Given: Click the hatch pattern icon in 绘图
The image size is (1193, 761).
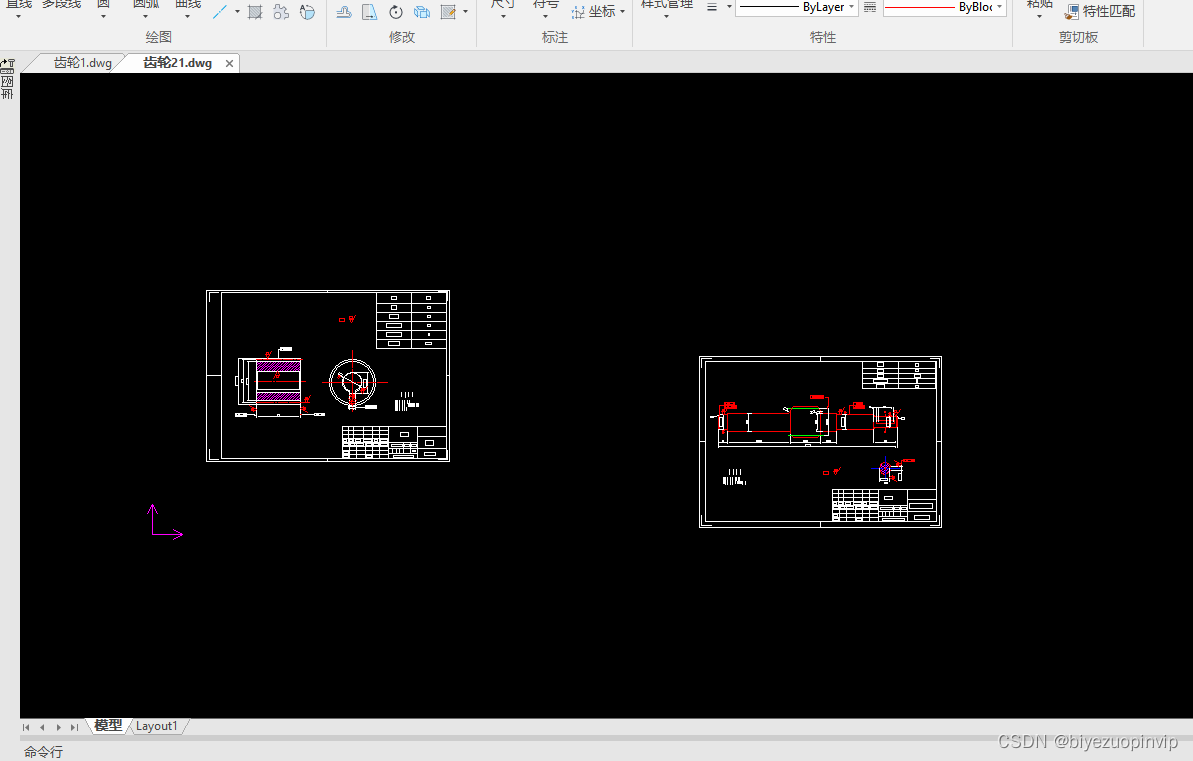Looking at the screenshot, I should coord(255,11).
